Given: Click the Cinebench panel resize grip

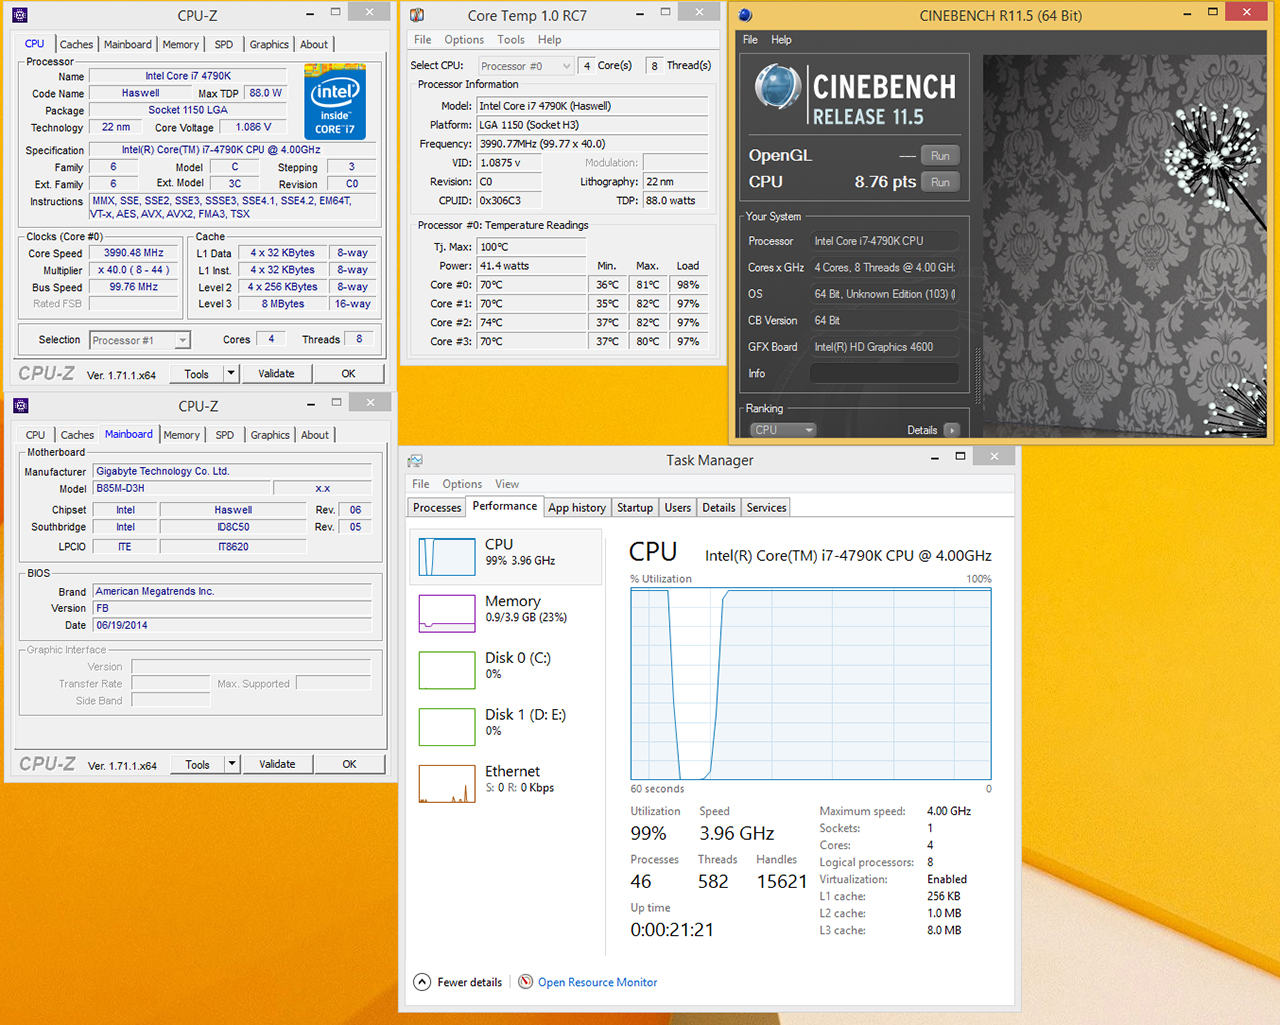Looking at the screenshot, I should pyautogui.click(x=978, y=377).
